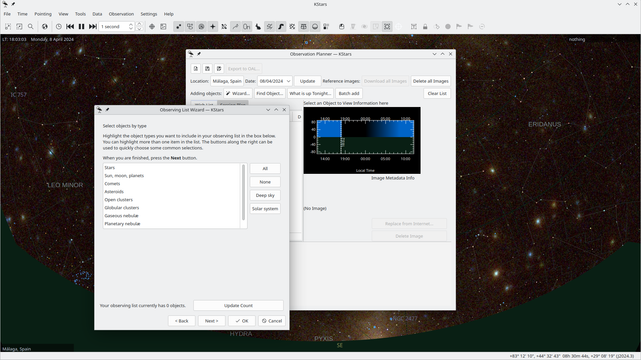Select Sun, moon, planets list entry

tap(172, 176)
